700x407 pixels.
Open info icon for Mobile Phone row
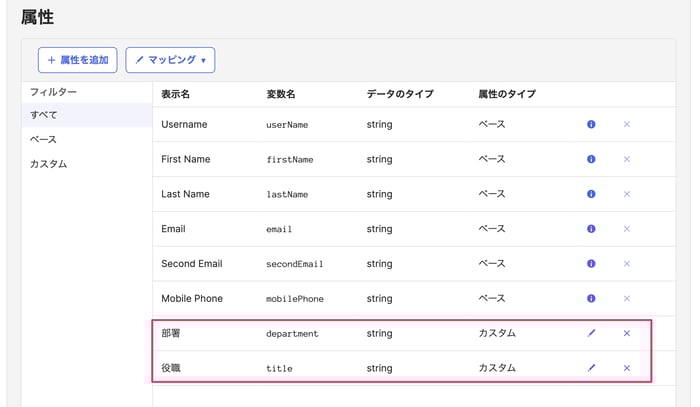tap(591, 298)
